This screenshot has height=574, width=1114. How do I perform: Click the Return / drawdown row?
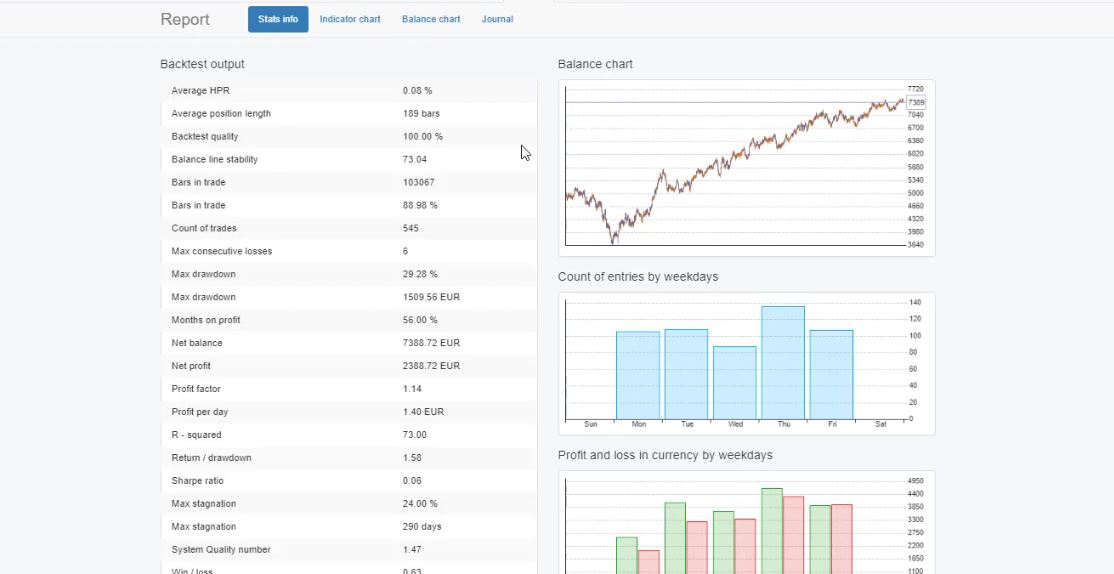(348, 458)
